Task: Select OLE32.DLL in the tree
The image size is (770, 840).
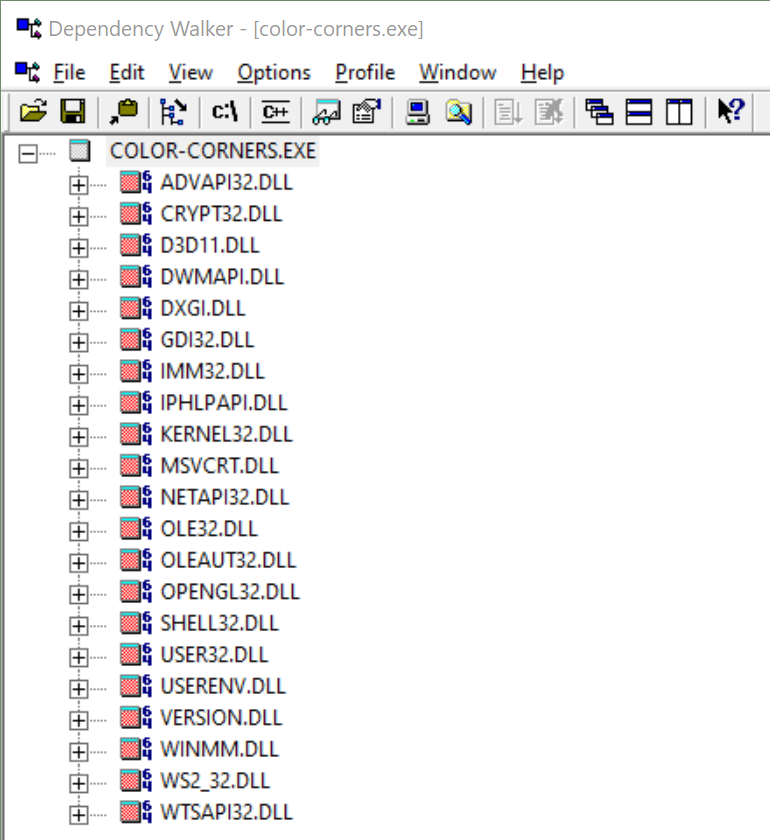Action: 209,529
